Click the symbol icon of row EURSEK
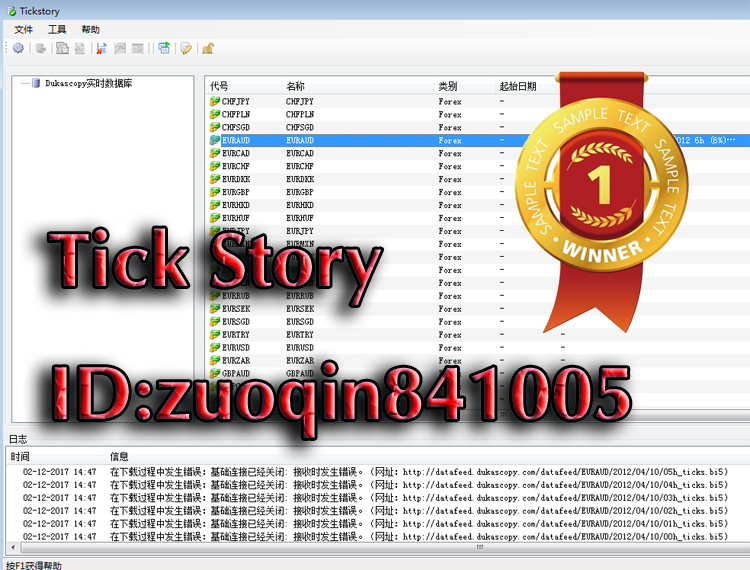 click(215, 308)
